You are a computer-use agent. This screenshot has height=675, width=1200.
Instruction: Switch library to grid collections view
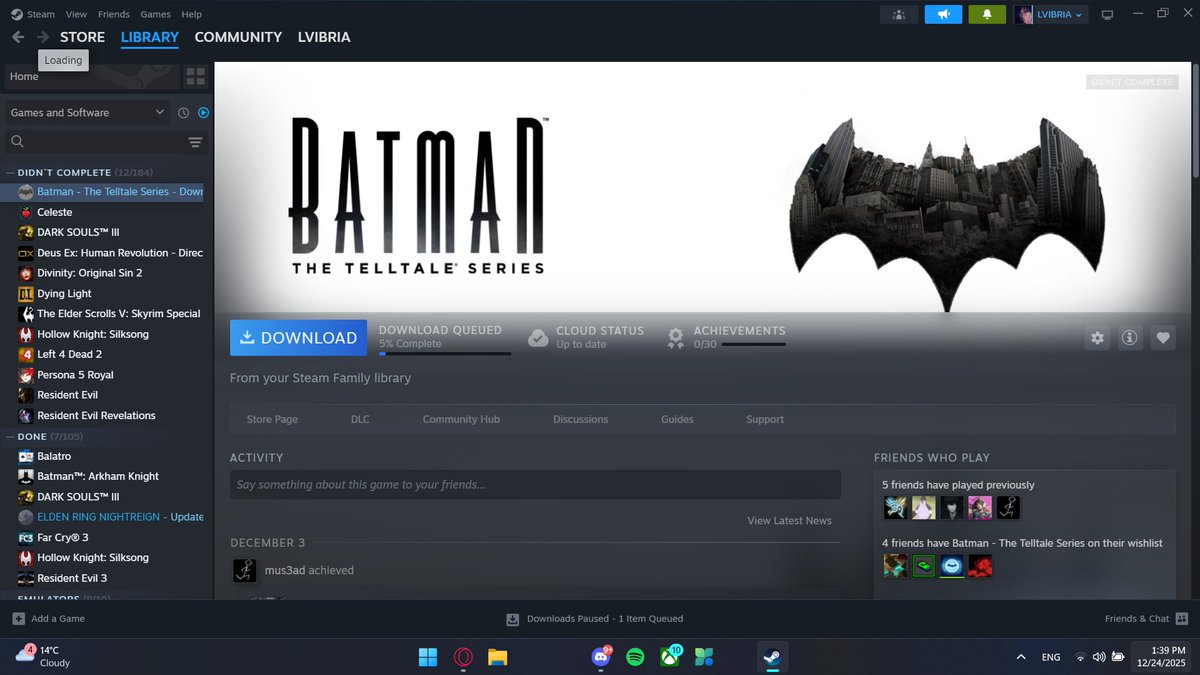[195, 76]
